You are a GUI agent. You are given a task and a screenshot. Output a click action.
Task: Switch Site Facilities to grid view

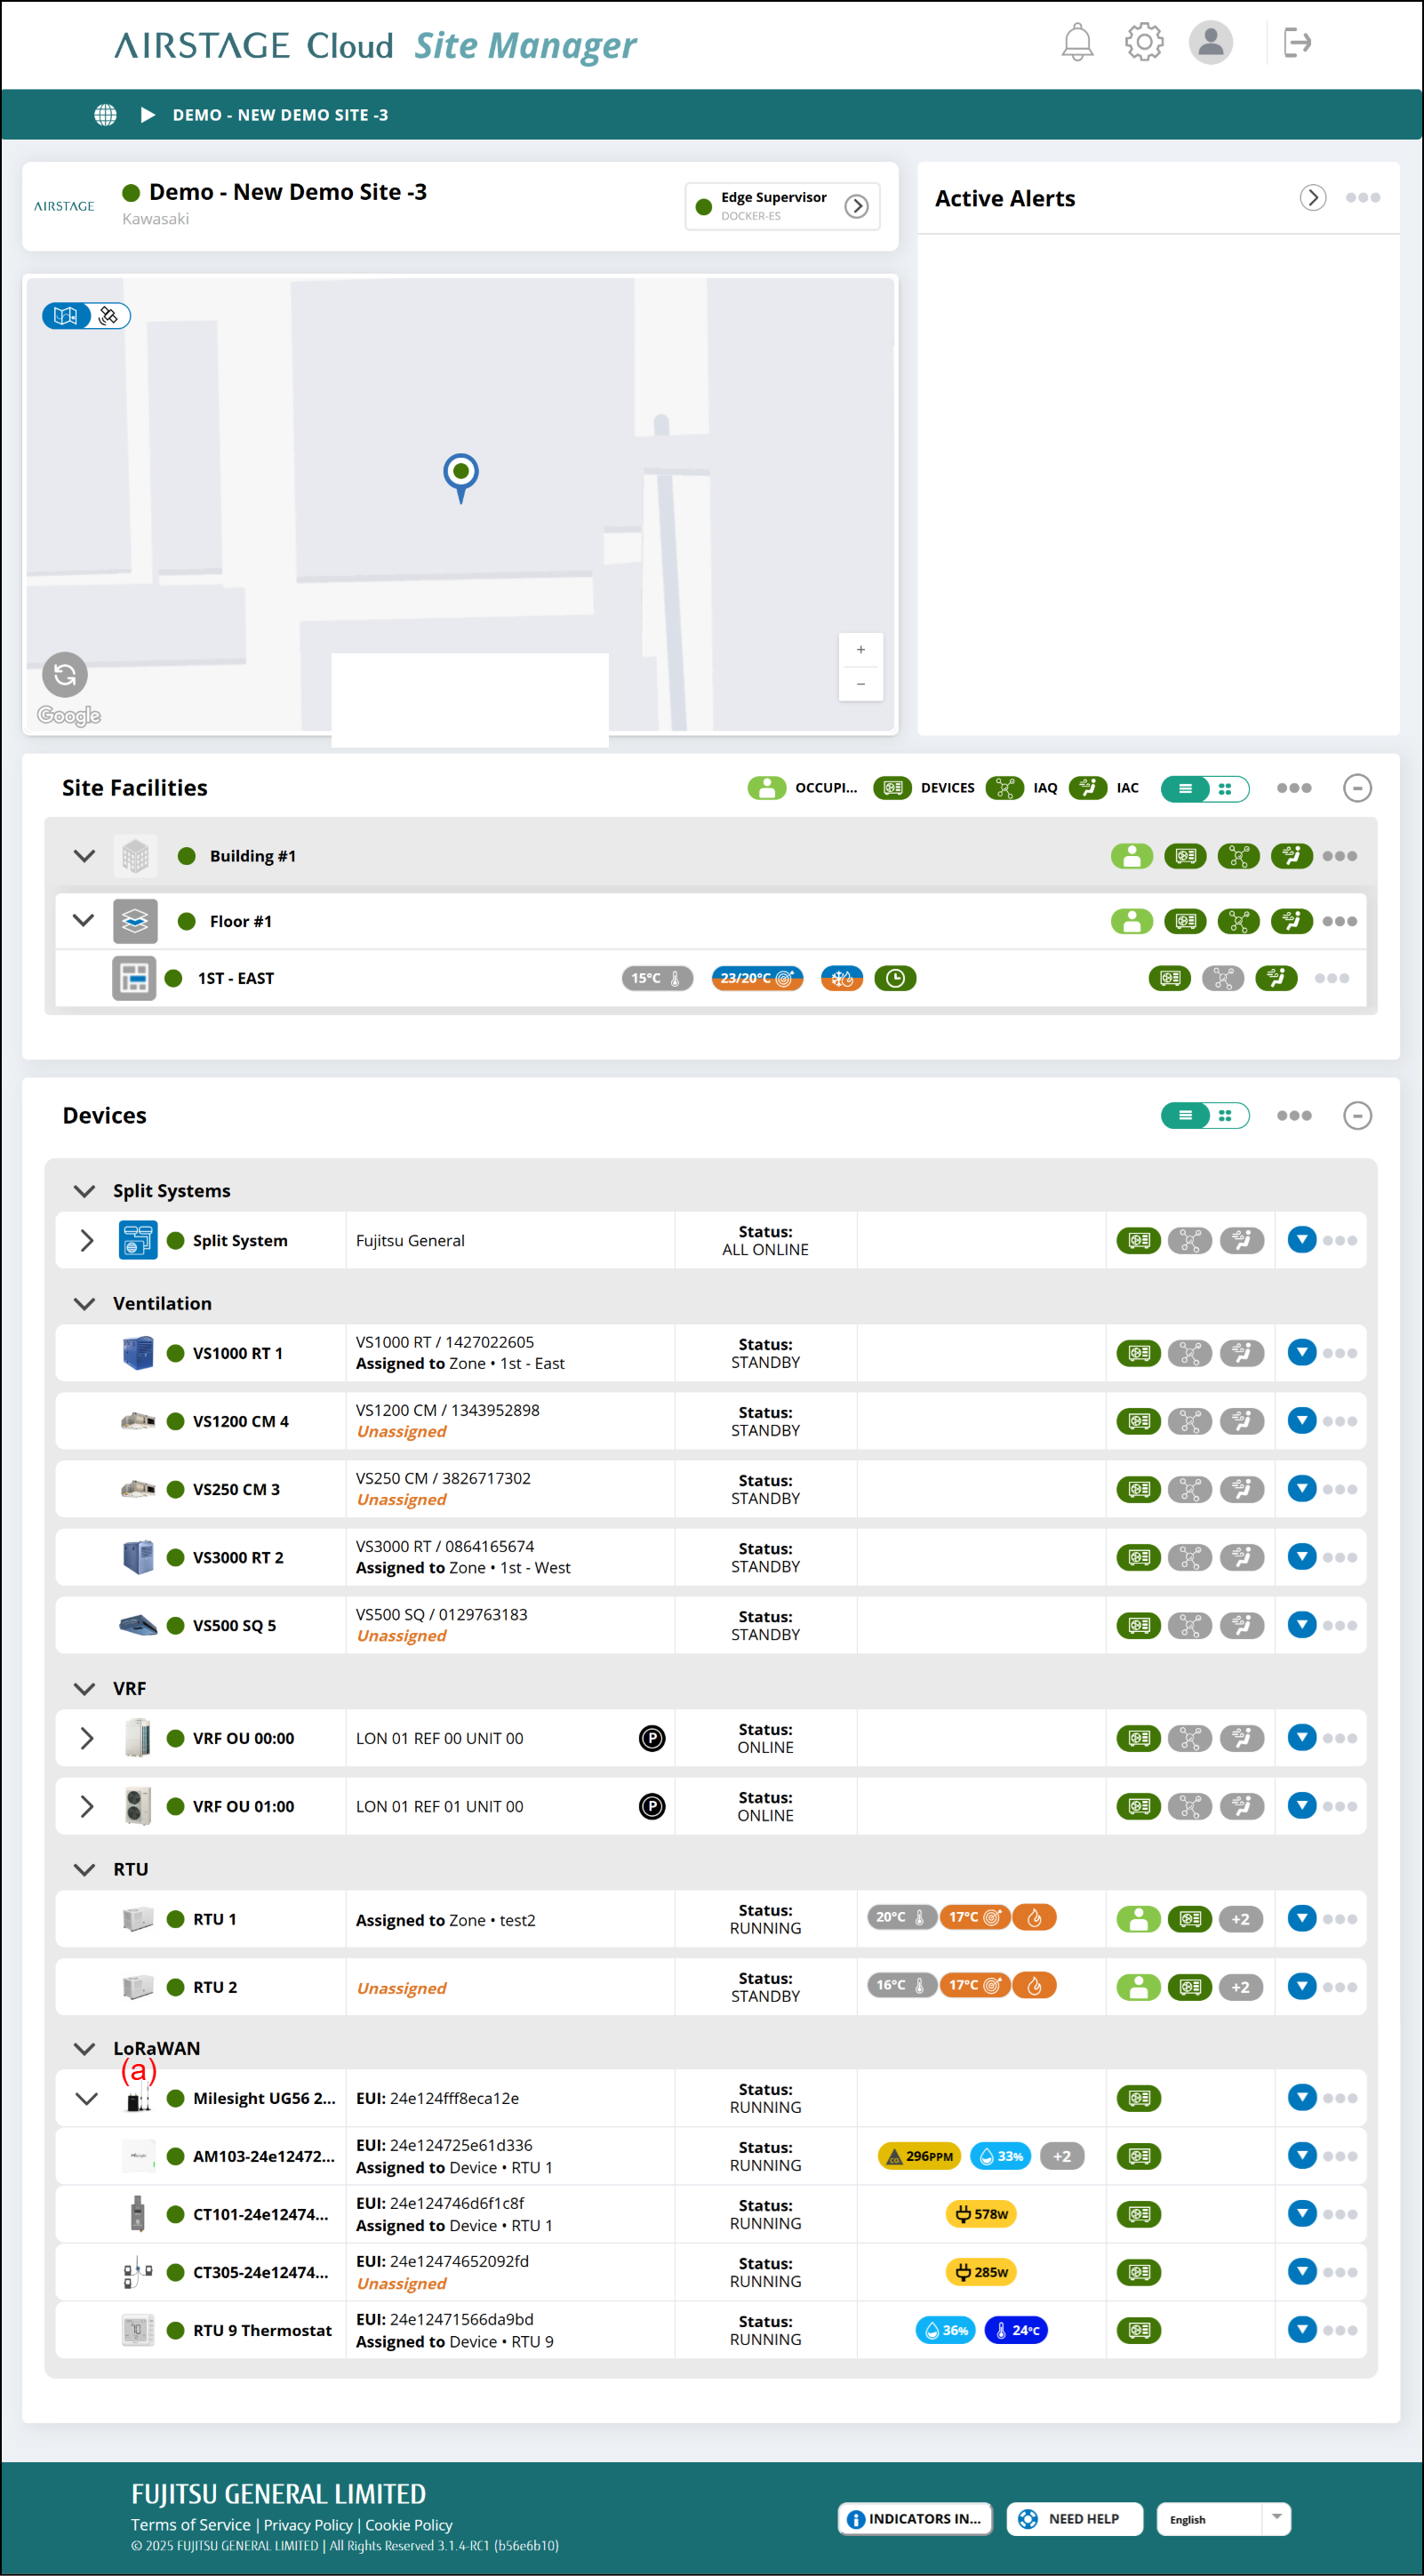point(1224,788)
